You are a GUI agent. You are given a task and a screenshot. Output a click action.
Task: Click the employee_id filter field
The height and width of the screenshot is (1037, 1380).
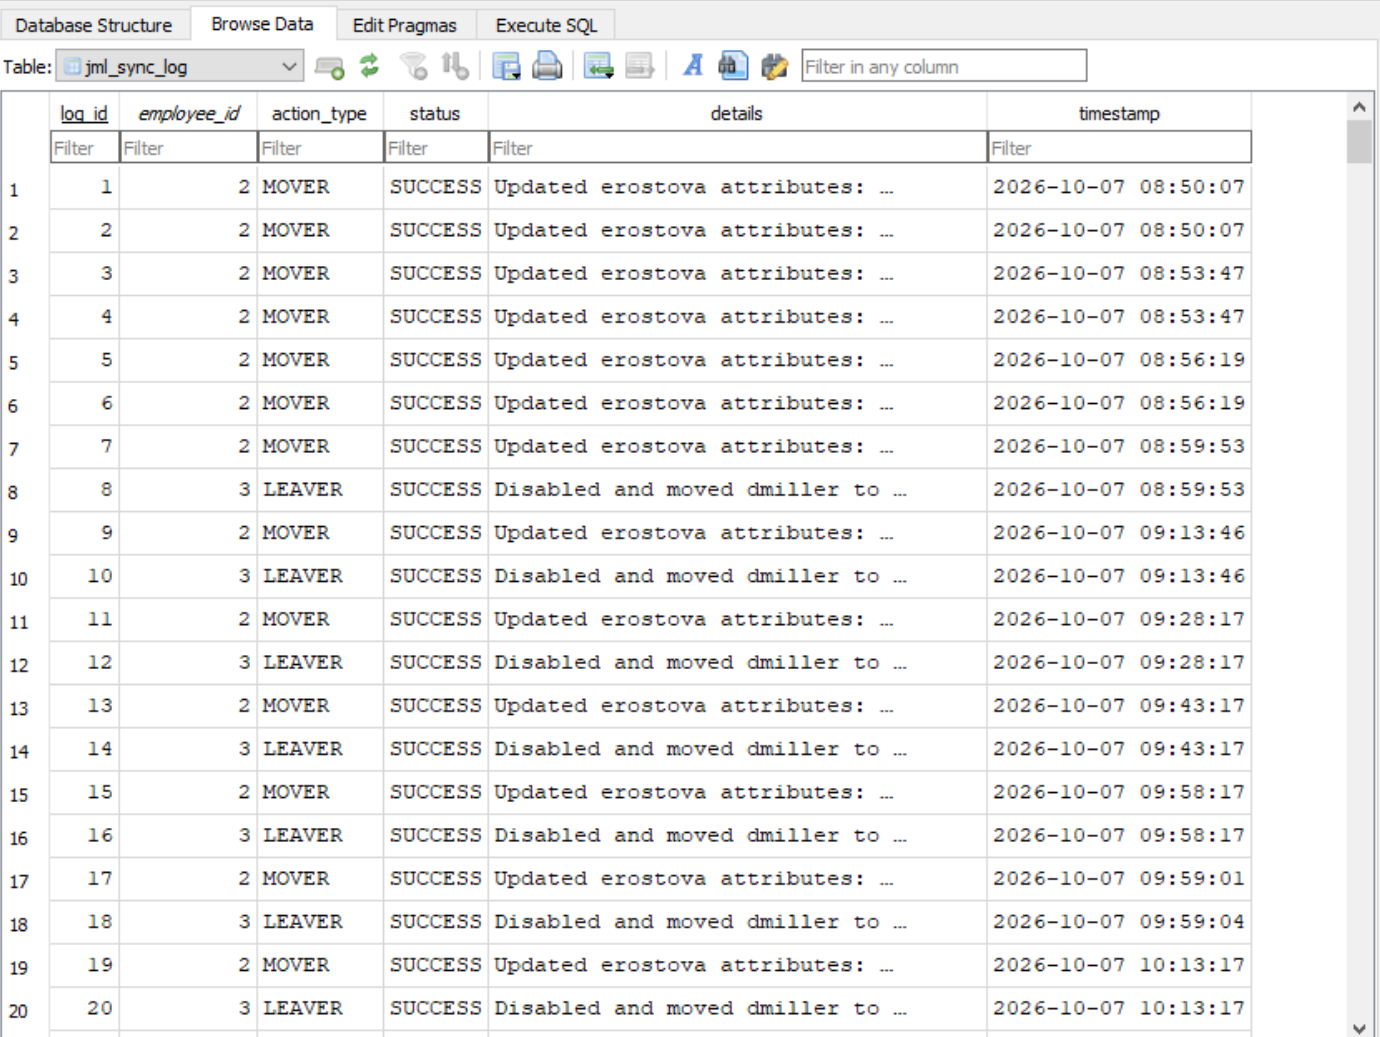[189, 148]
